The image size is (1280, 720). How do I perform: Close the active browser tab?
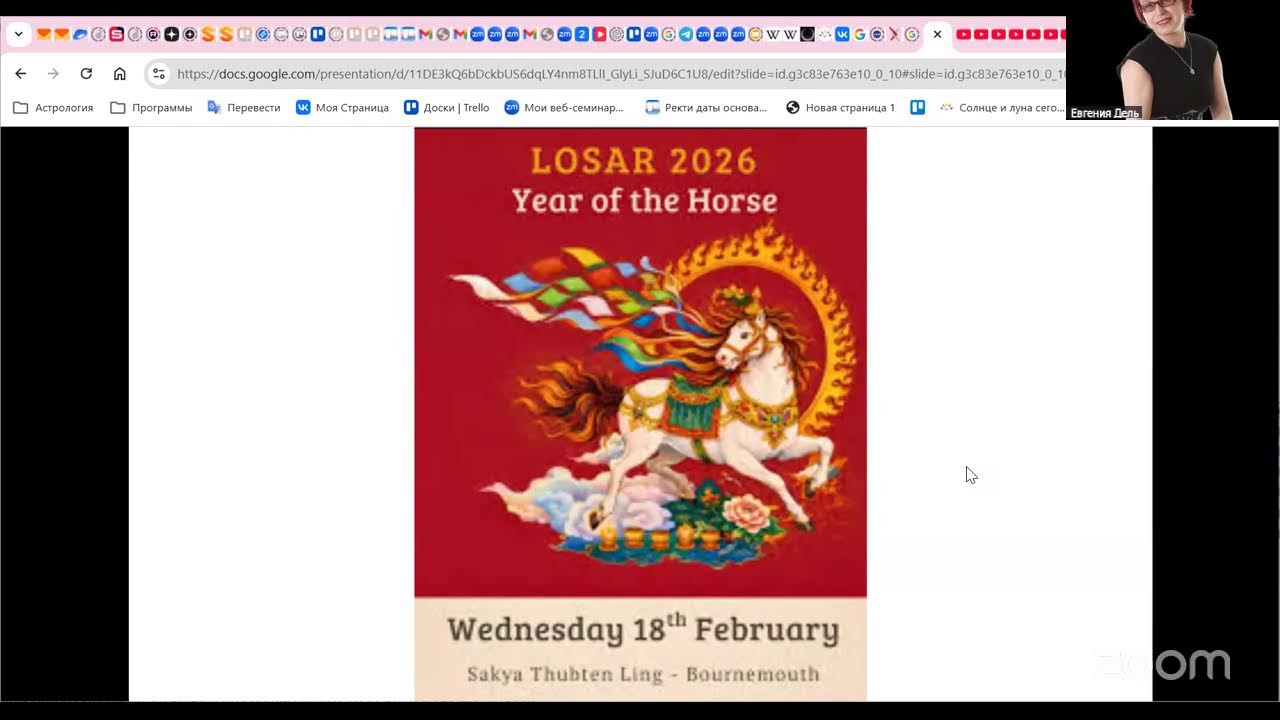click(937, 34)
